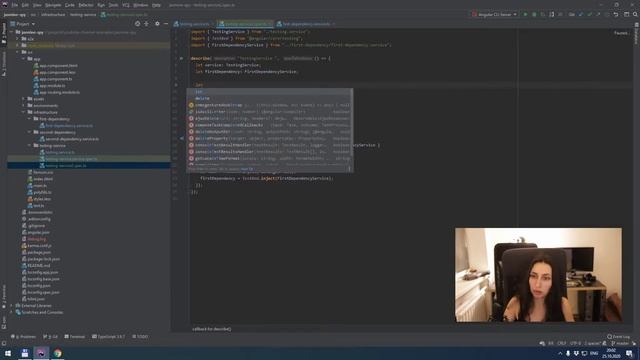Collapse the second-dependency folder

29,132
